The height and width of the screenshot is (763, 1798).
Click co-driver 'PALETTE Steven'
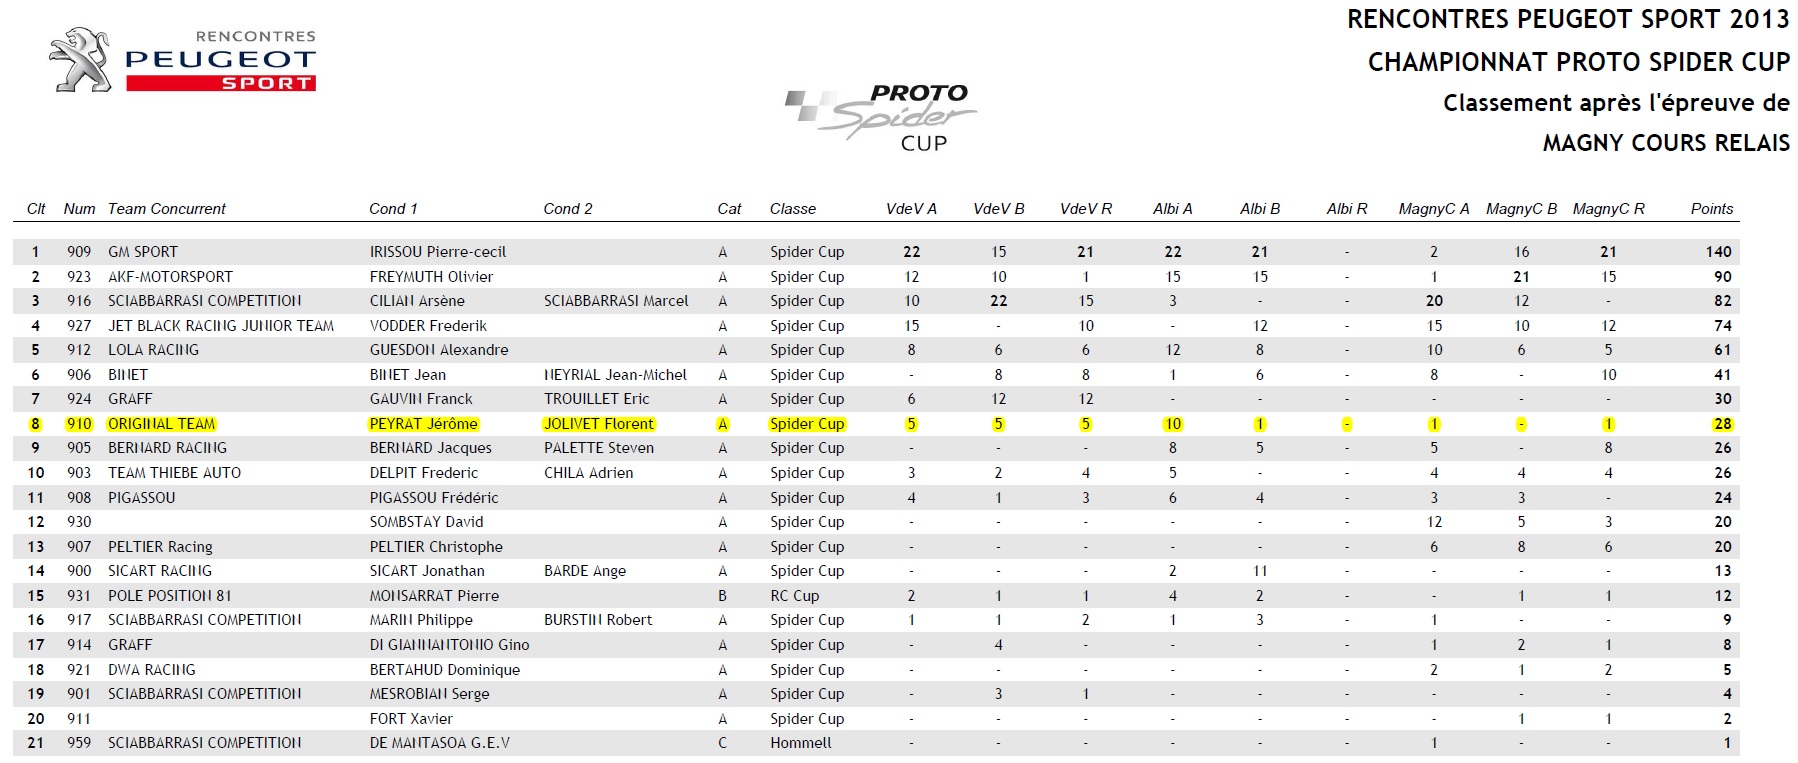pos(599,448)
